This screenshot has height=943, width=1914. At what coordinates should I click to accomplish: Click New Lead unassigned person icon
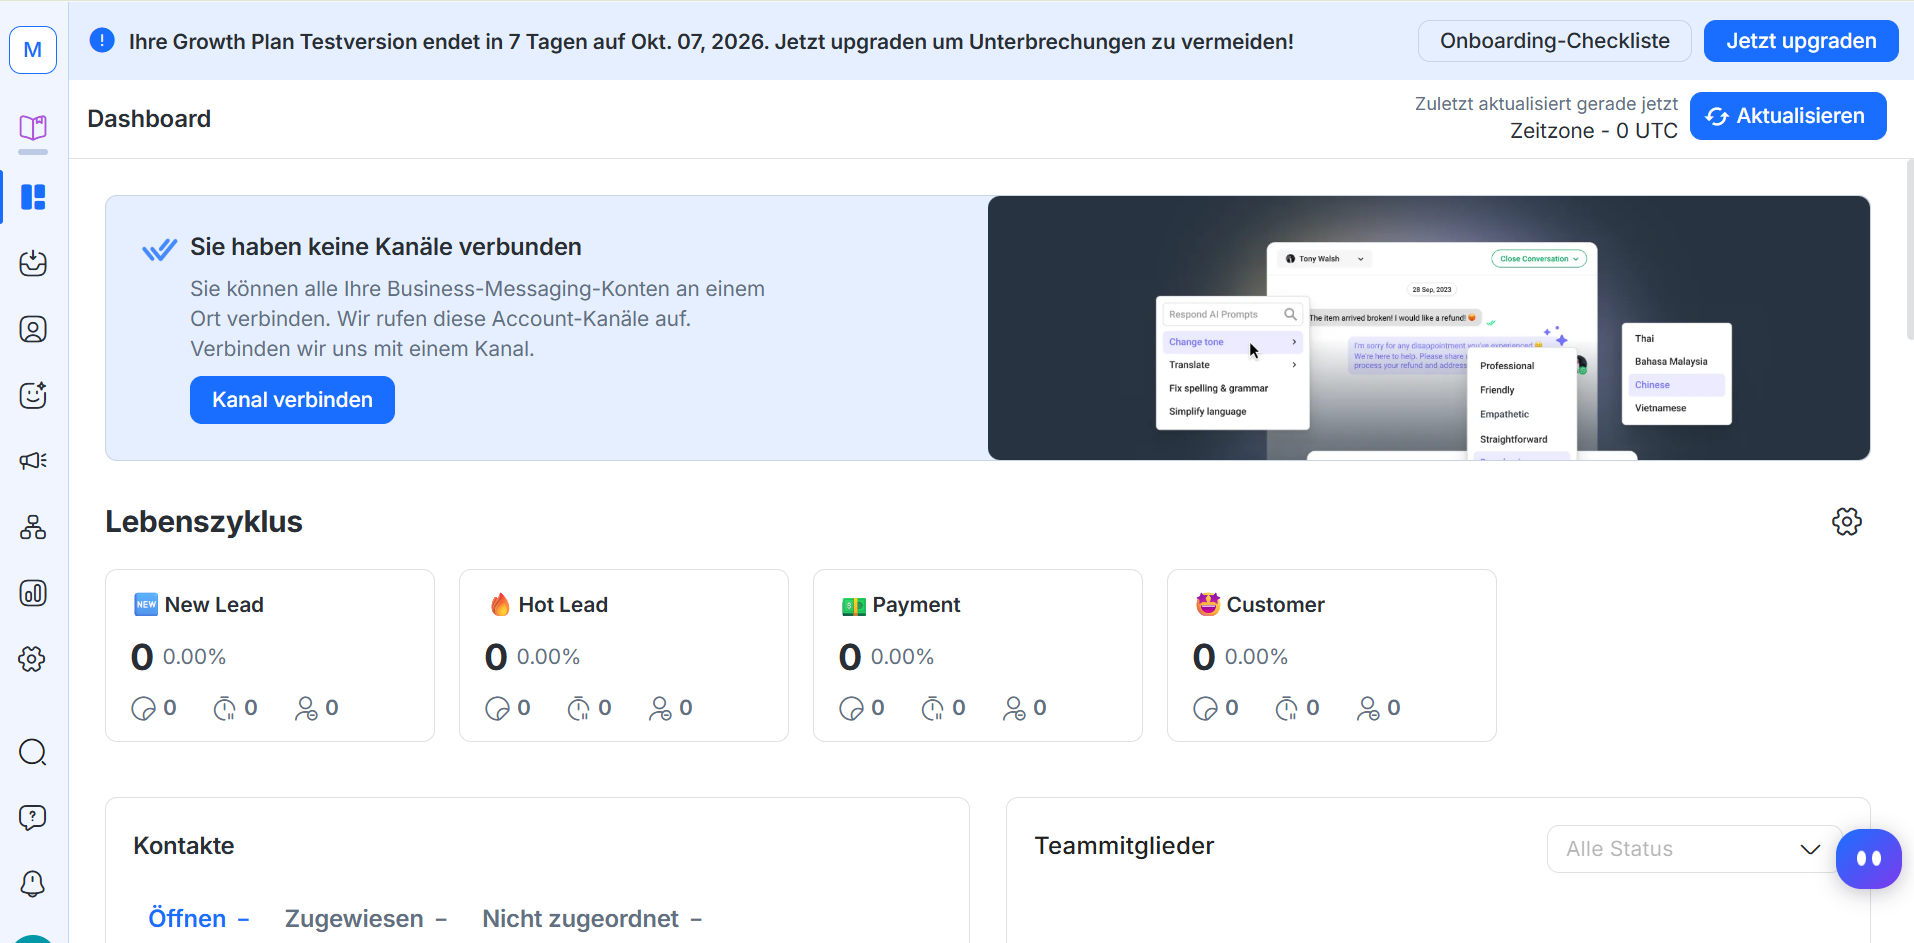[x=306, y=709]
